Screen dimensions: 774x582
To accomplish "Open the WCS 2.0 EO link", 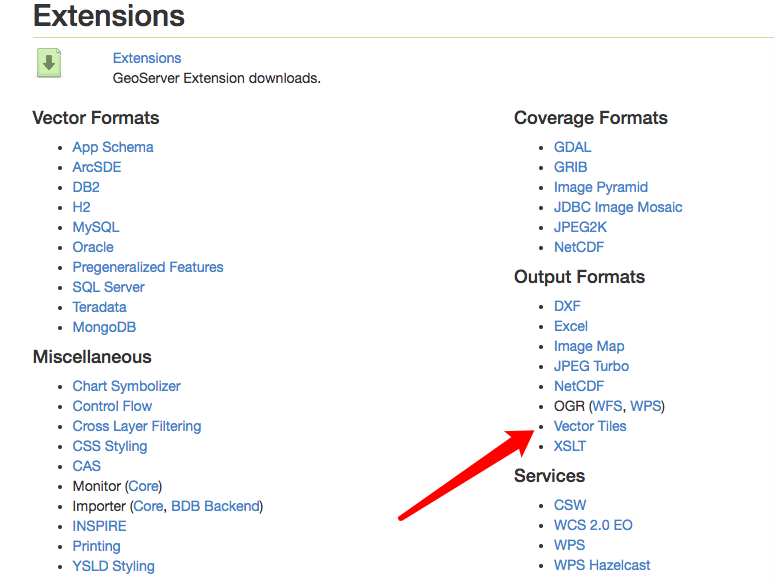I will point(593,525).
